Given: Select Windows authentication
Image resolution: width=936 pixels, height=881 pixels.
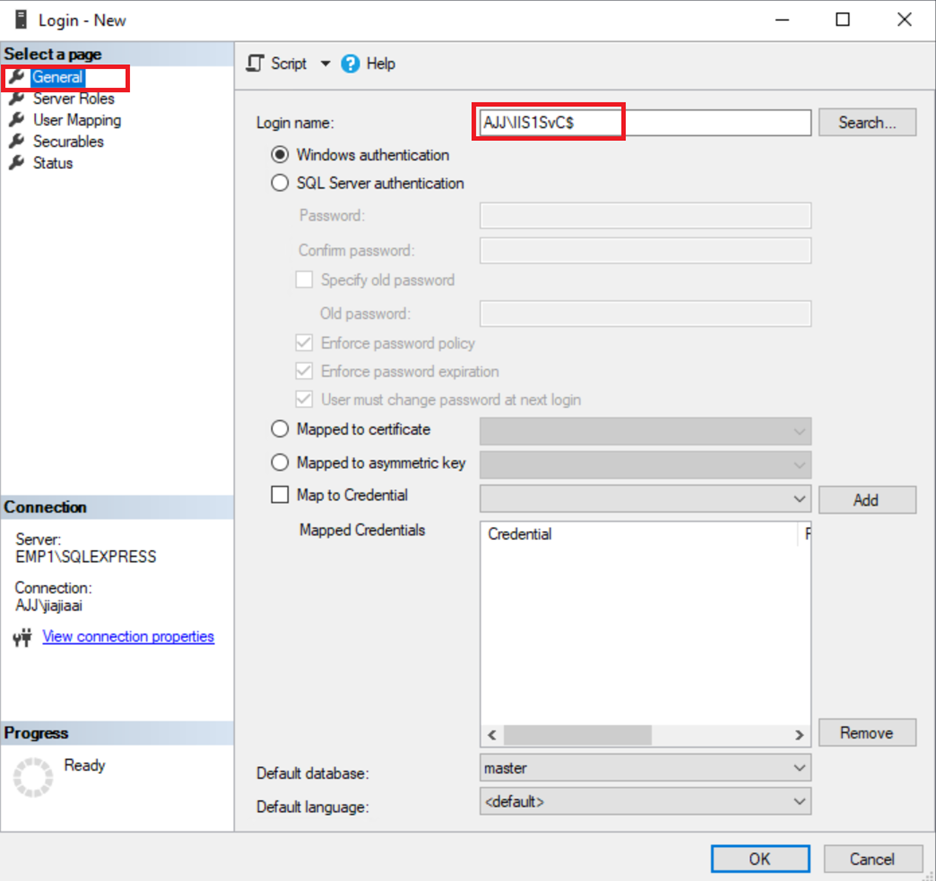Looking at the screenshot, I should [x=280, y=155].
